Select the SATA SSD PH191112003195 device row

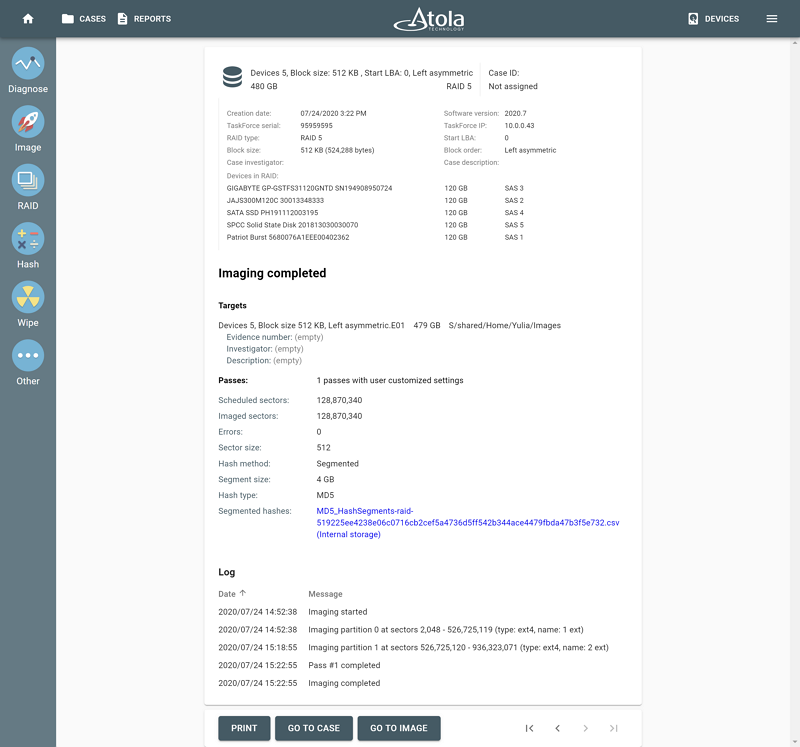click(x=375, y=213)
